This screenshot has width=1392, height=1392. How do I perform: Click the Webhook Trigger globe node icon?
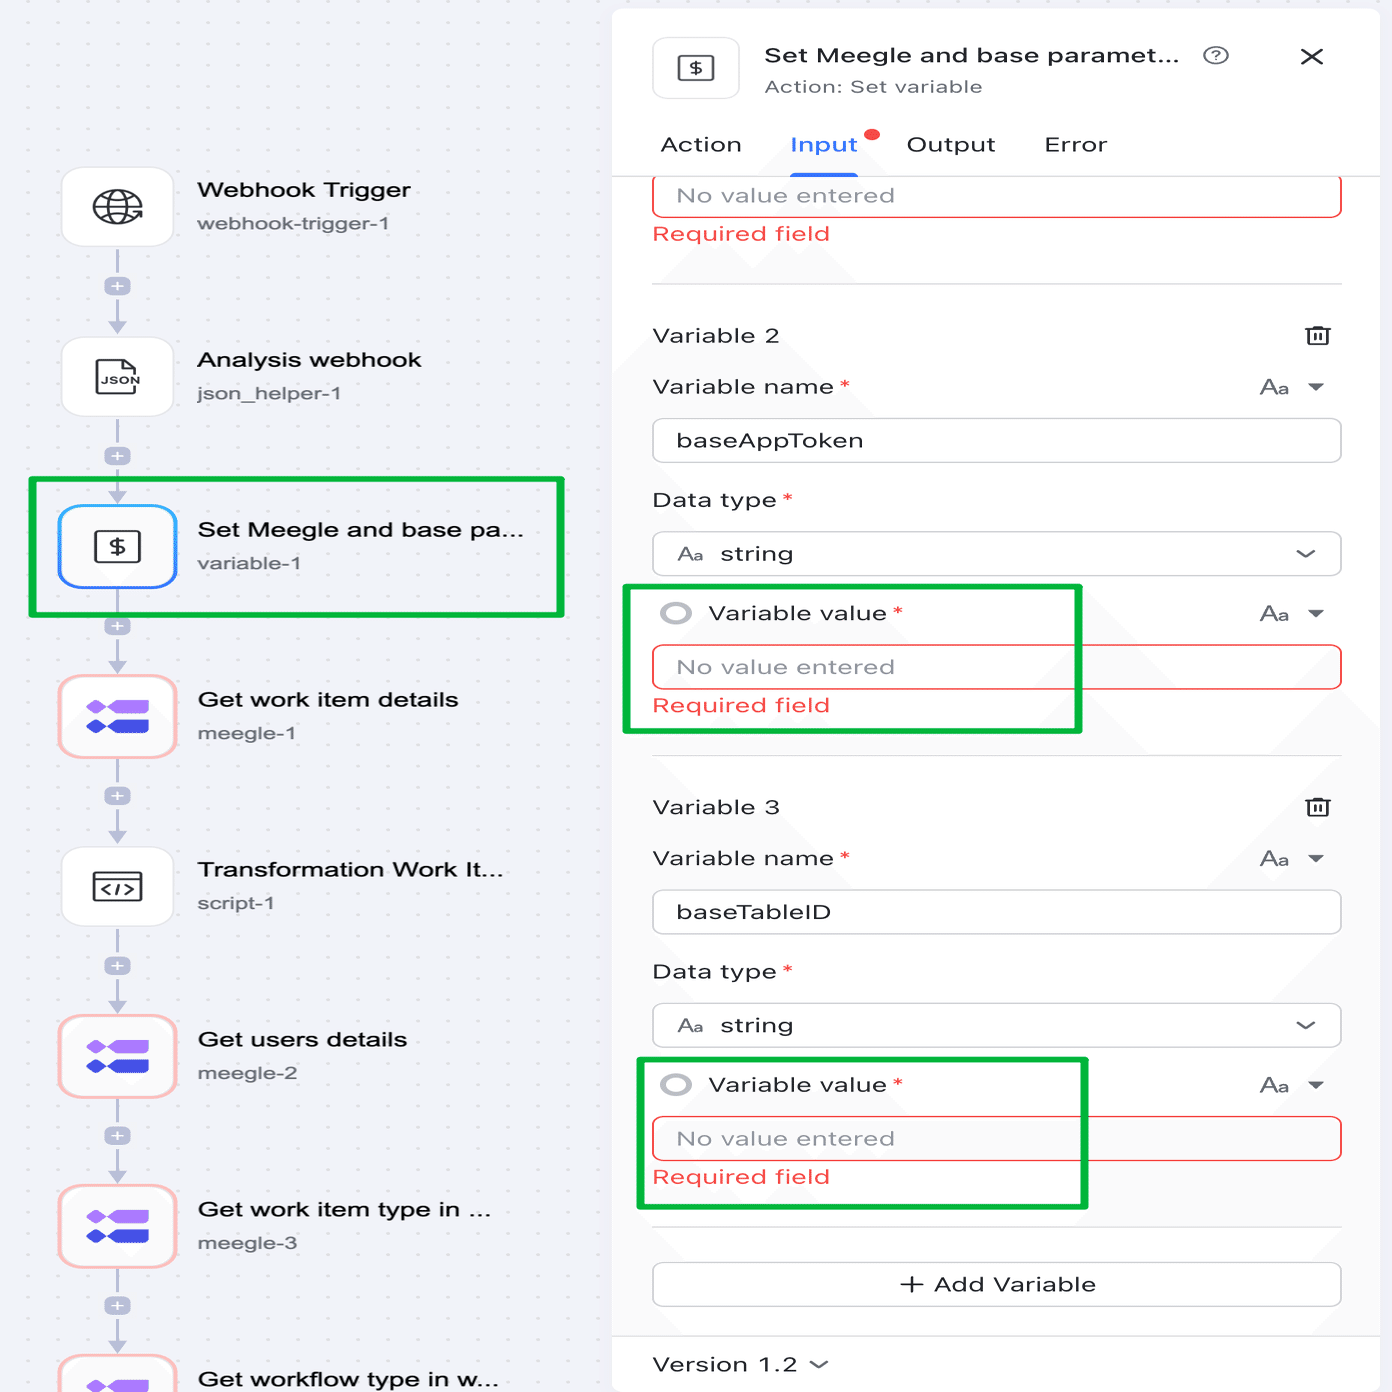[118, 207]
